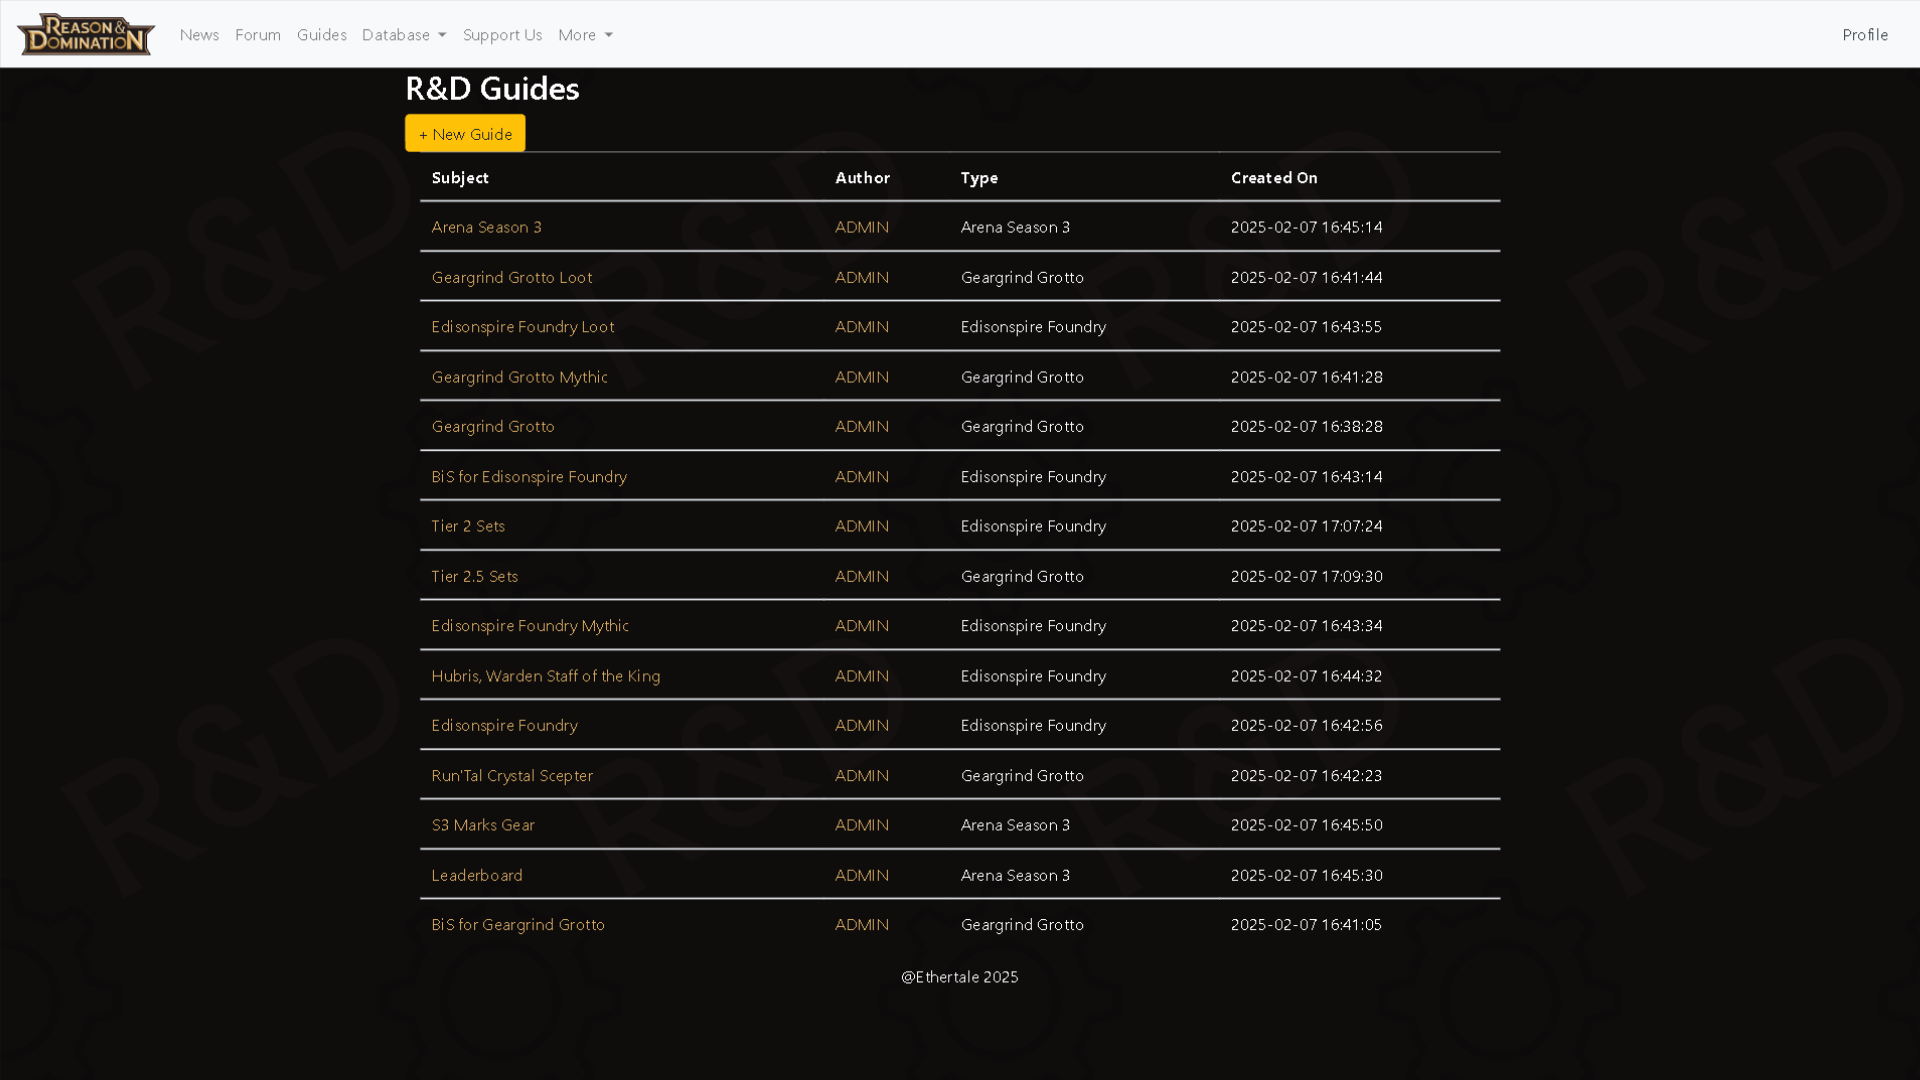View your Profile
Screen dimensions: 1920x1080
1864,34
